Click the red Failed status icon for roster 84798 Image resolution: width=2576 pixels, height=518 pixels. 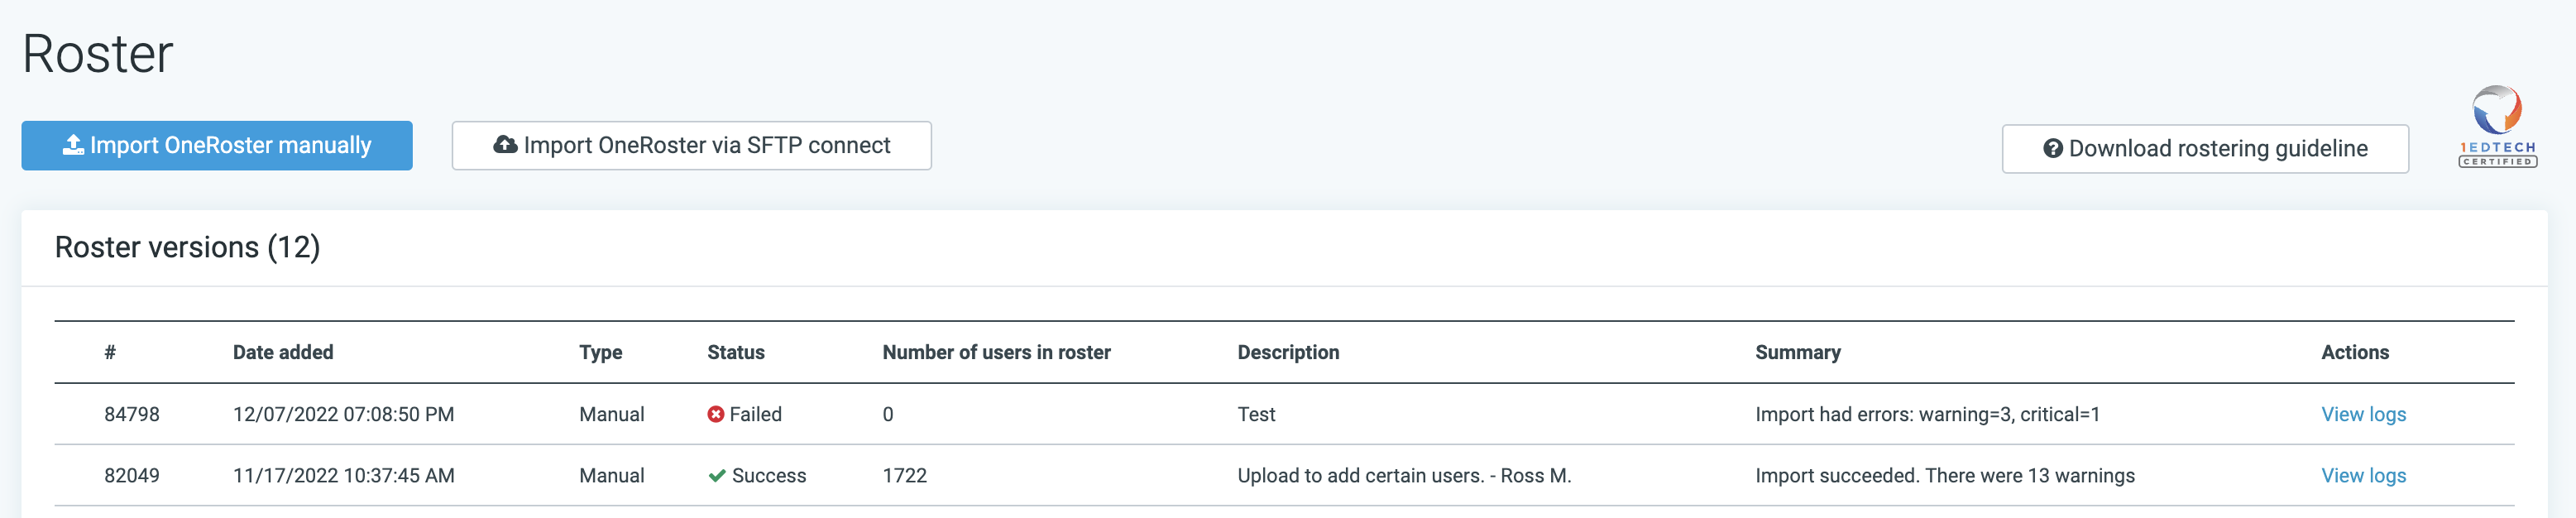[715, 414]
